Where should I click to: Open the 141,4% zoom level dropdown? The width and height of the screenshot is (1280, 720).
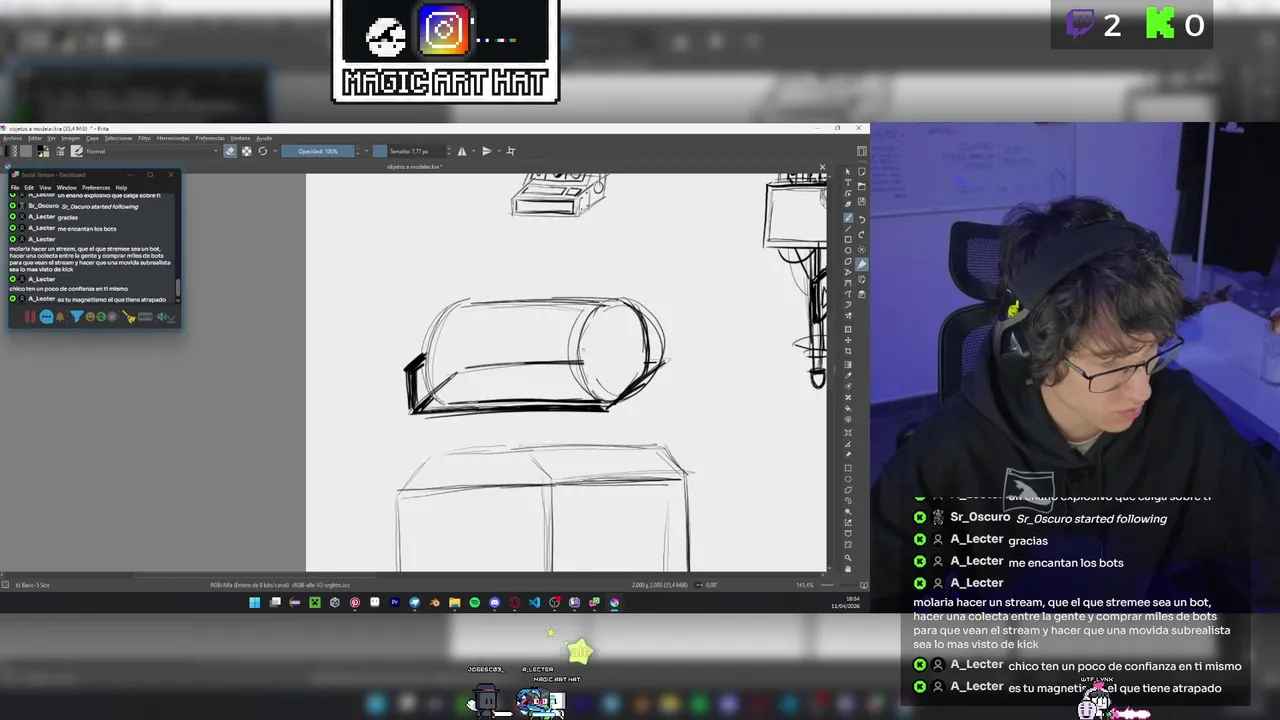pos(805,585)
